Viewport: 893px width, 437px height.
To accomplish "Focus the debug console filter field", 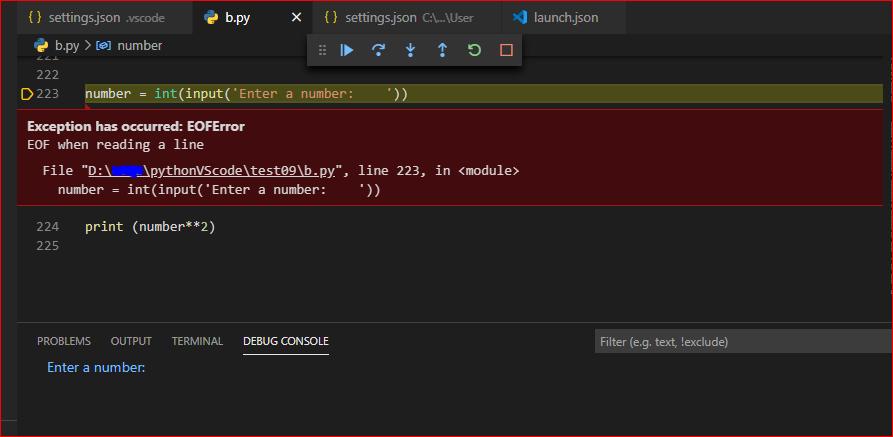I will click(743, 342).
